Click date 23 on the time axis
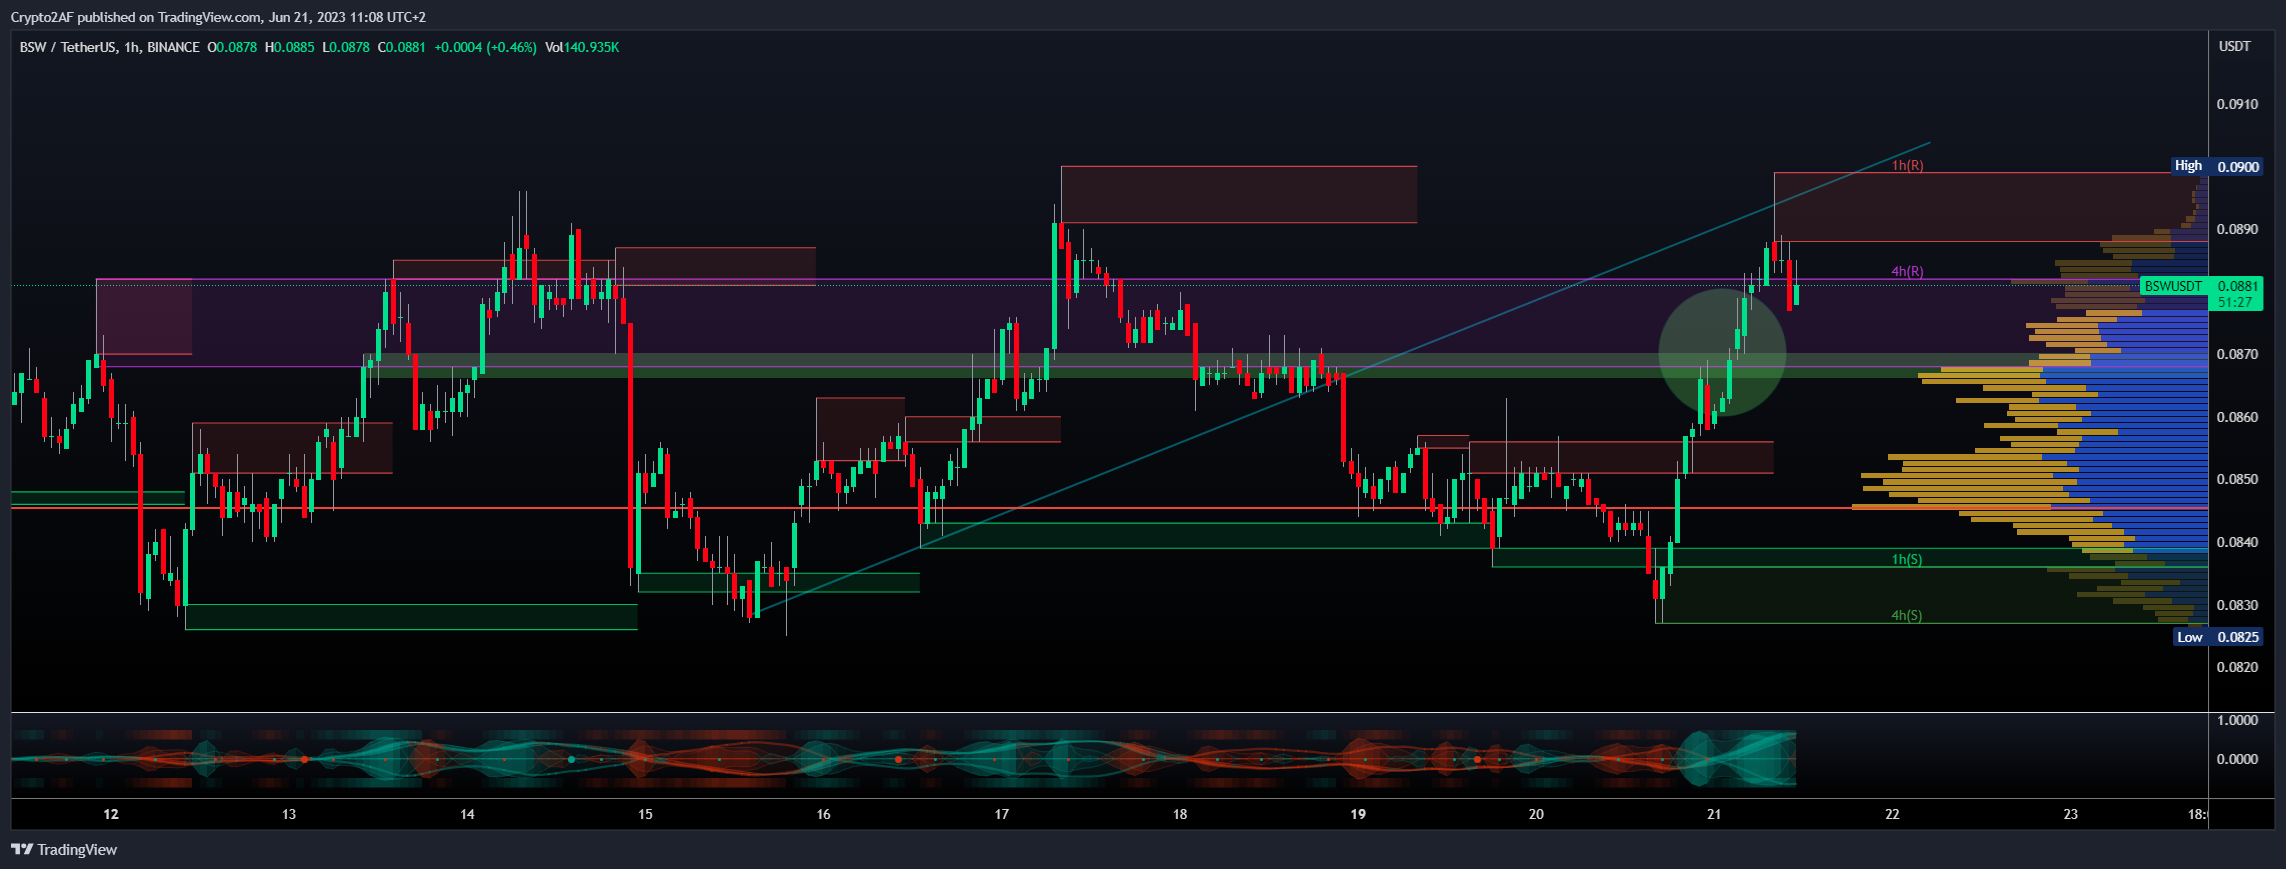 2070,814
